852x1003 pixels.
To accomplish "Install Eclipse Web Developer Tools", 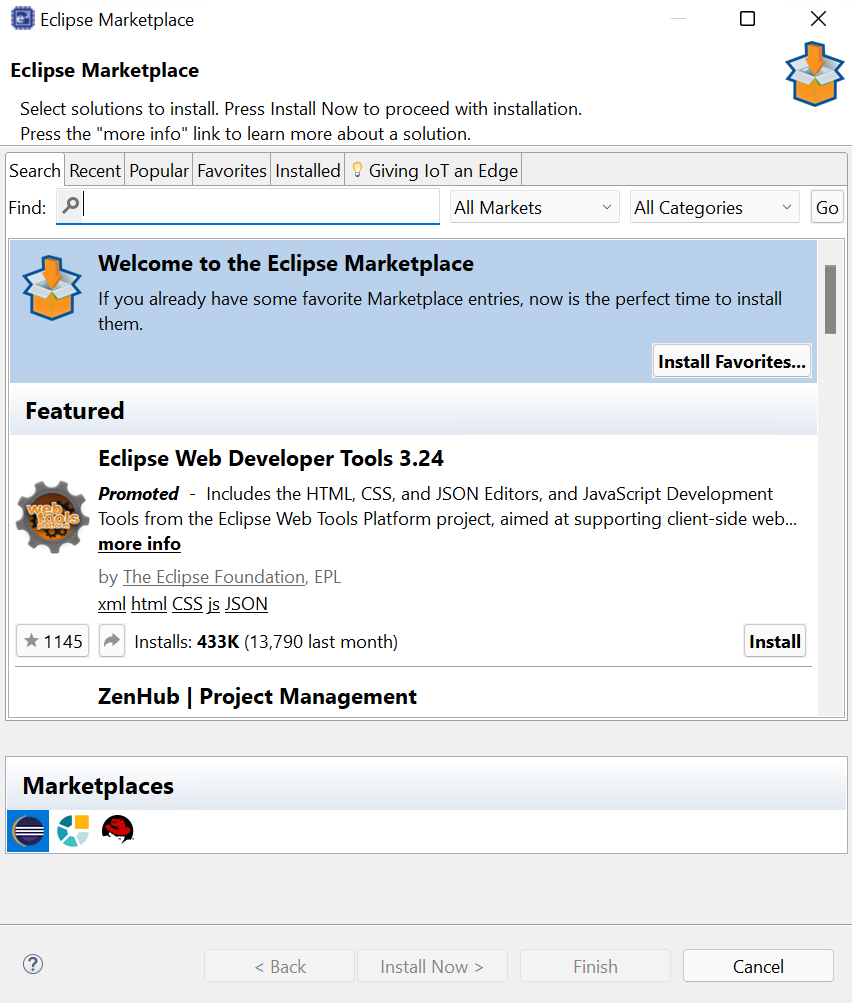I will click(x=775, y=641).
